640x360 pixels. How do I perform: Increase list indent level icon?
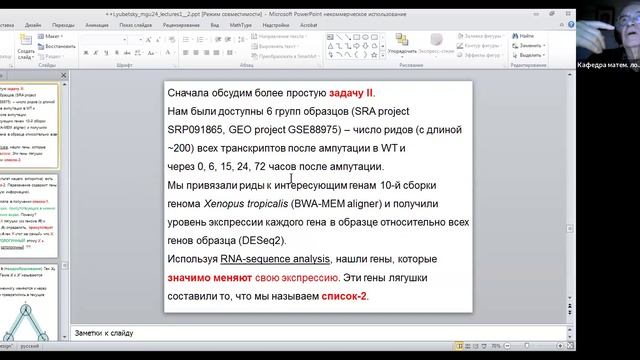pyautogui.click(x=228, y=40)
